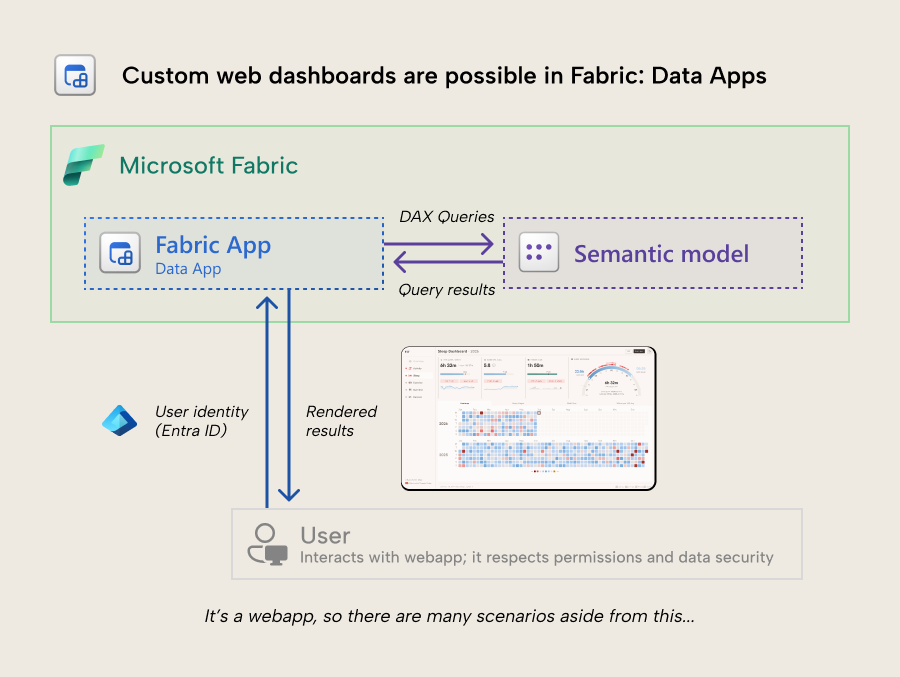Click the User person-with-monitor icon
Screen dimensions: 900x677
[267, 544]
